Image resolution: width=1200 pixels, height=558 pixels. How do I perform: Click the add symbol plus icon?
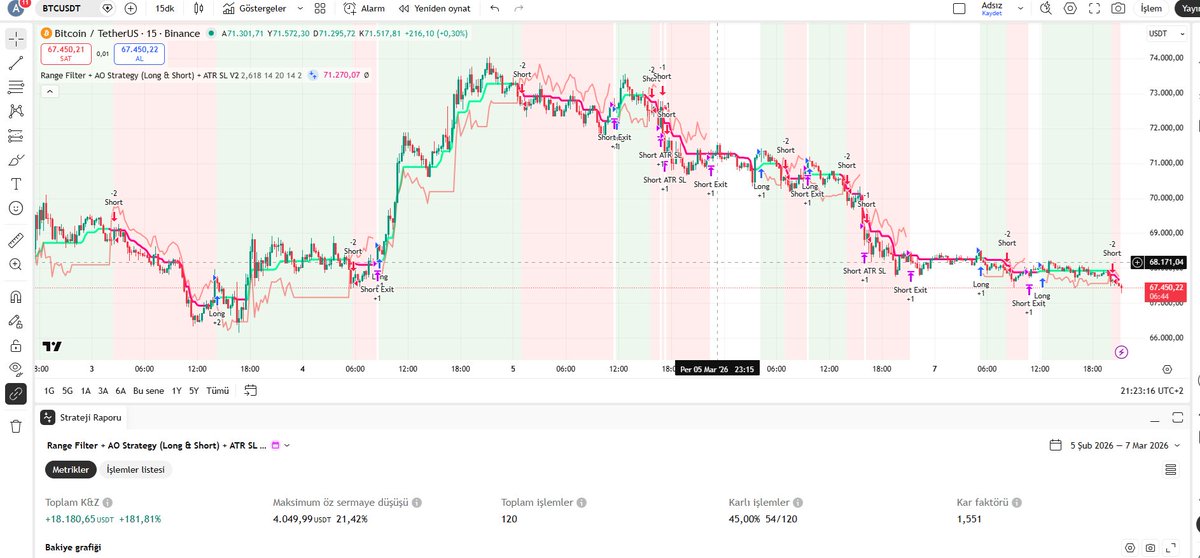pos(131,9)
